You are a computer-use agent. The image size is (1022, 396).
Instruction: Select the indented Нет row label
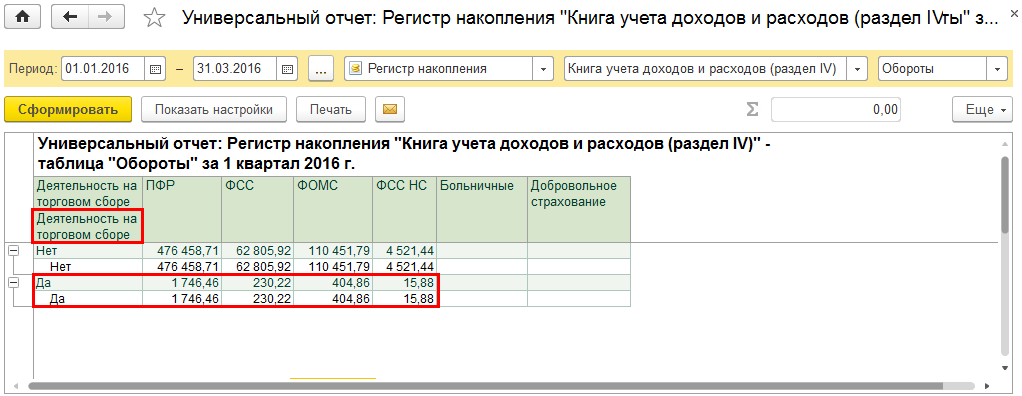click(88, 266)
